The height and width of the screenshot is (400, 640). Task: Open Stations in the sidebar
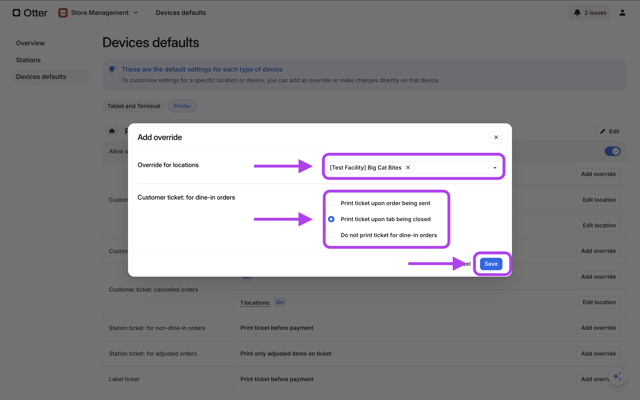28,60
